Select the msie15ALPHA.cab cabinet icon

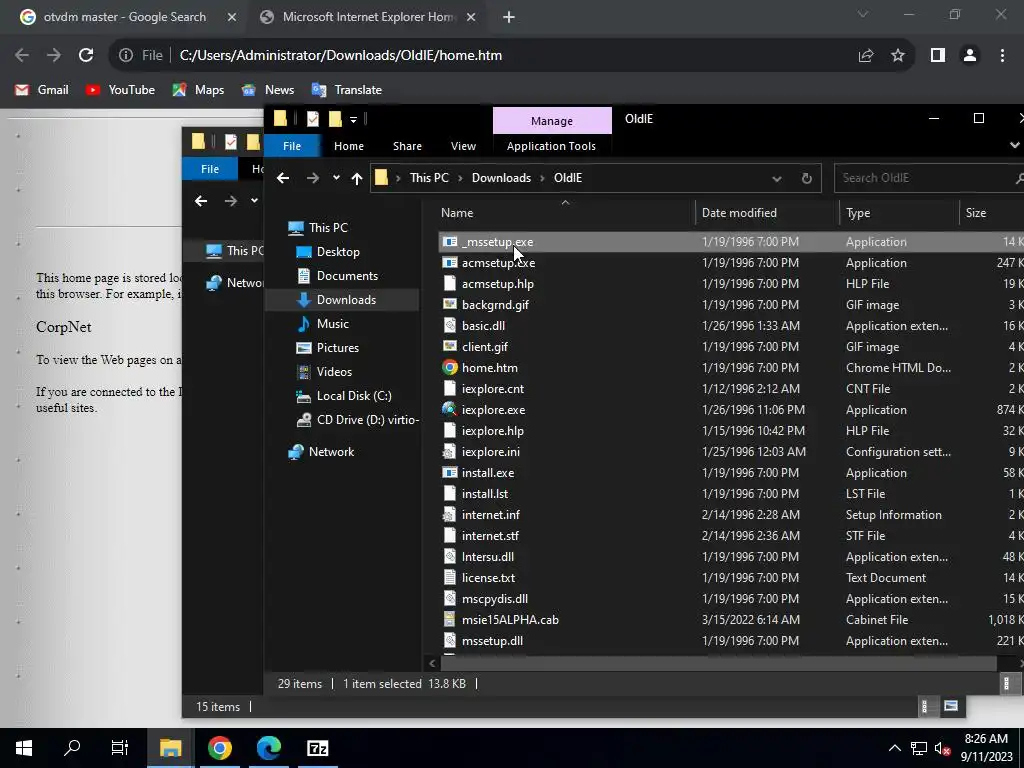click(x=450, y=619)
